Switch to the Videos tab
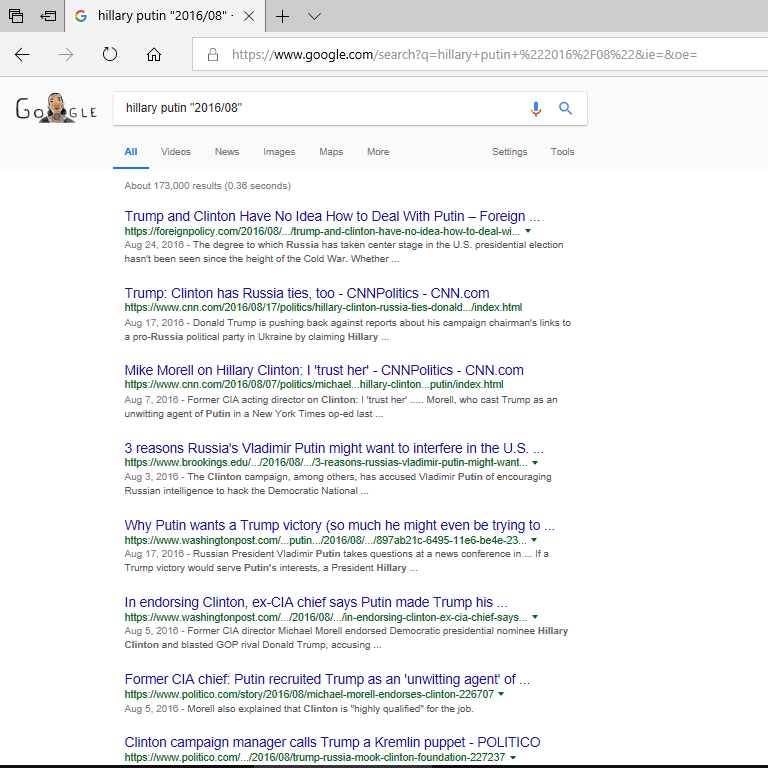This screenshot has width=768, height=768. point(176,152)
